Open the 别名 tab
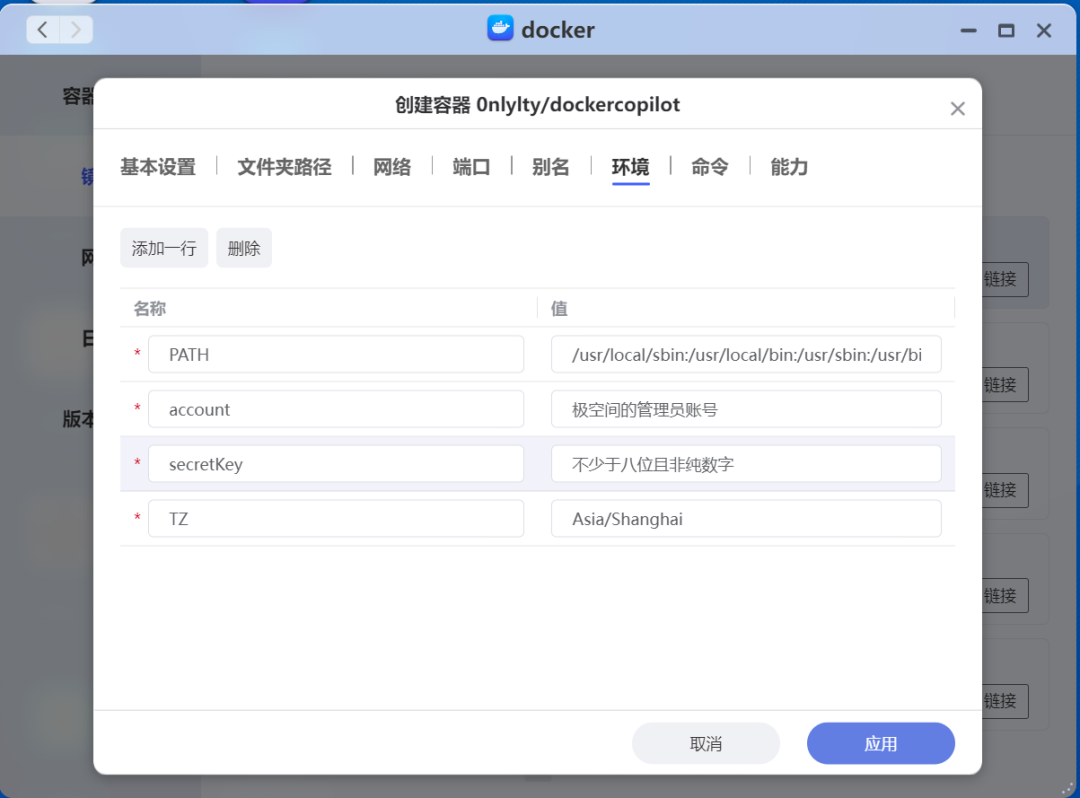 coord(550,167)
